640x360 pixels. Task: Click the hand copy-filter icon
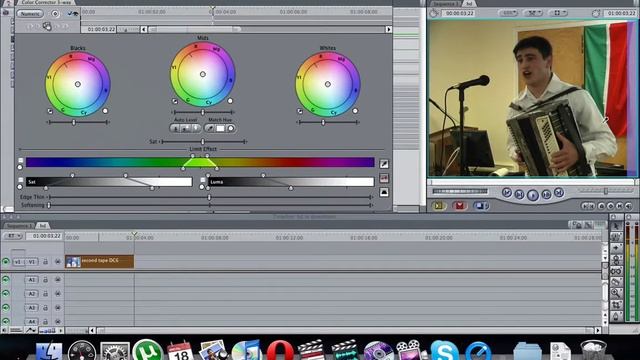(47, 27)
